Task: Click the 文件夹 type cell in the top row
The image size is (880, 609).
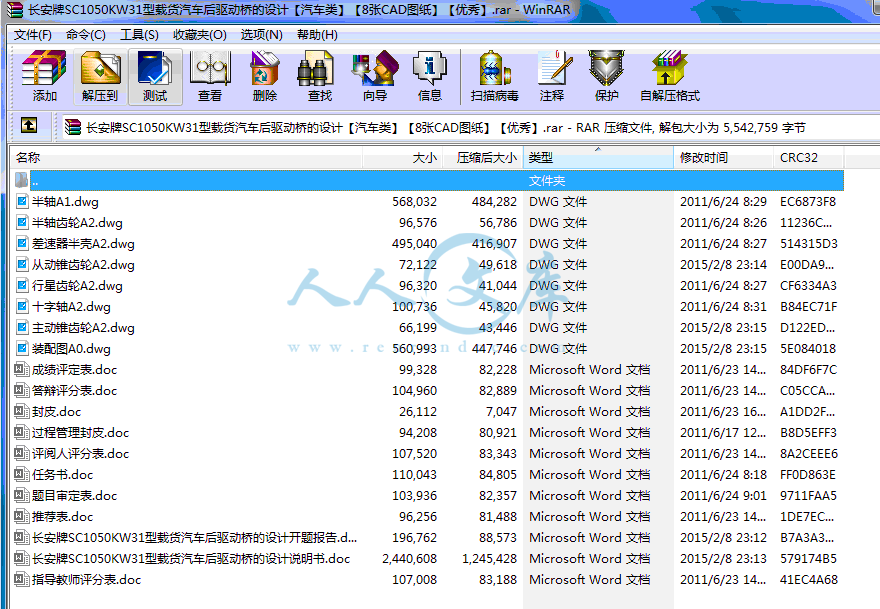Action: click(547, 181)
